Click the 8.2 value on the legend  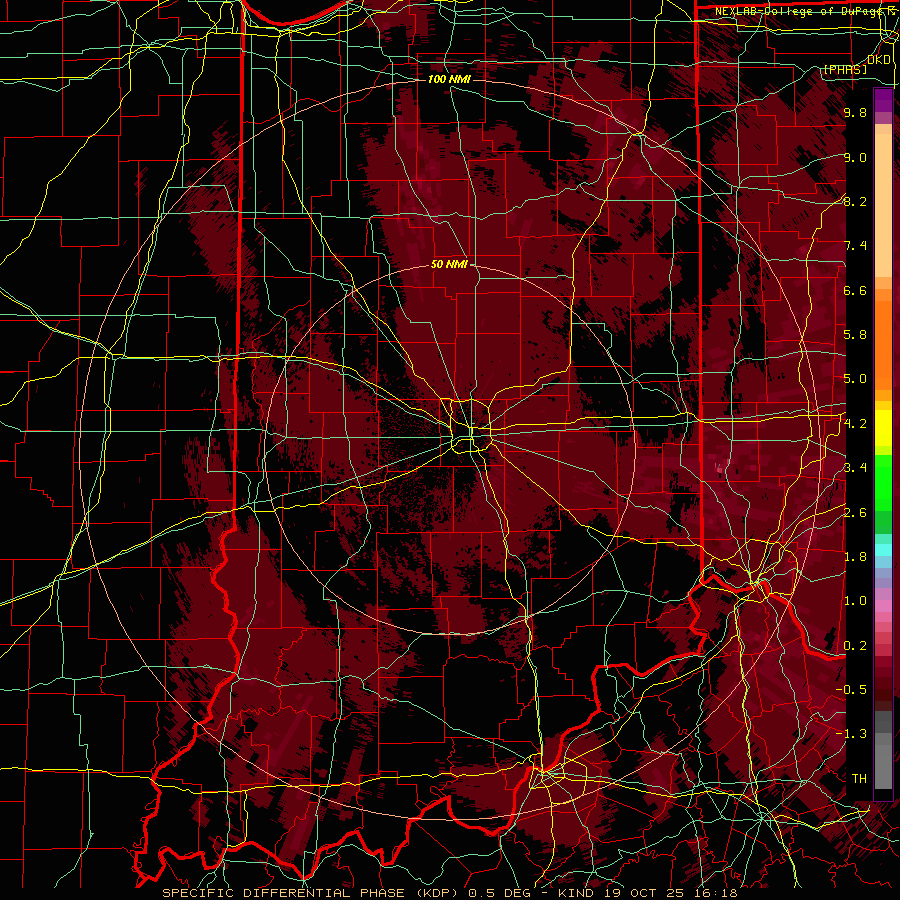pos(855,201)
